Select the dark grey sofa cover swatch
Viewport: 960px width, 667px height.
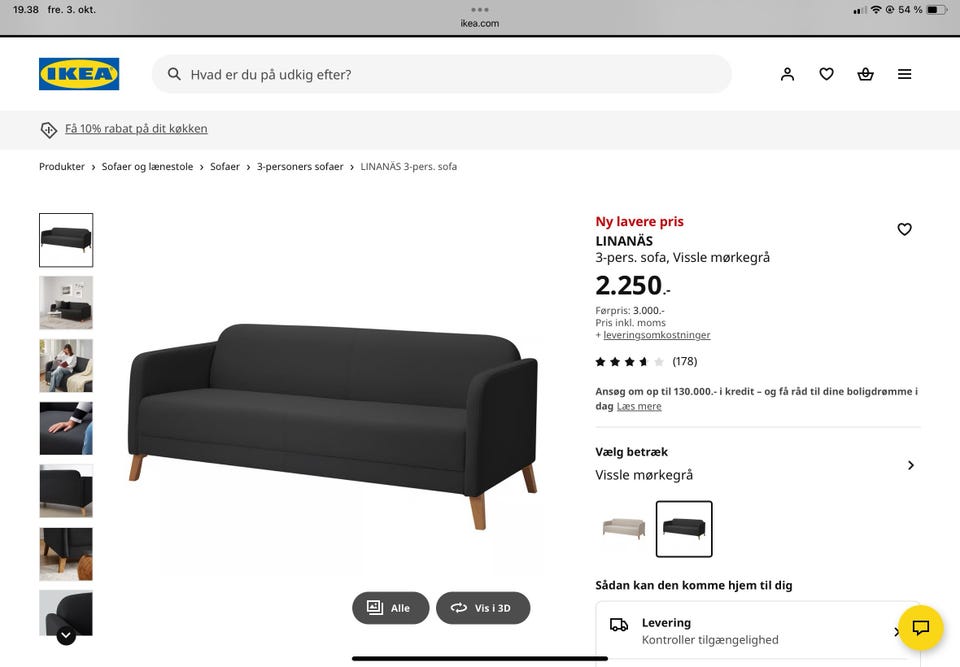[x=684, y=529]
